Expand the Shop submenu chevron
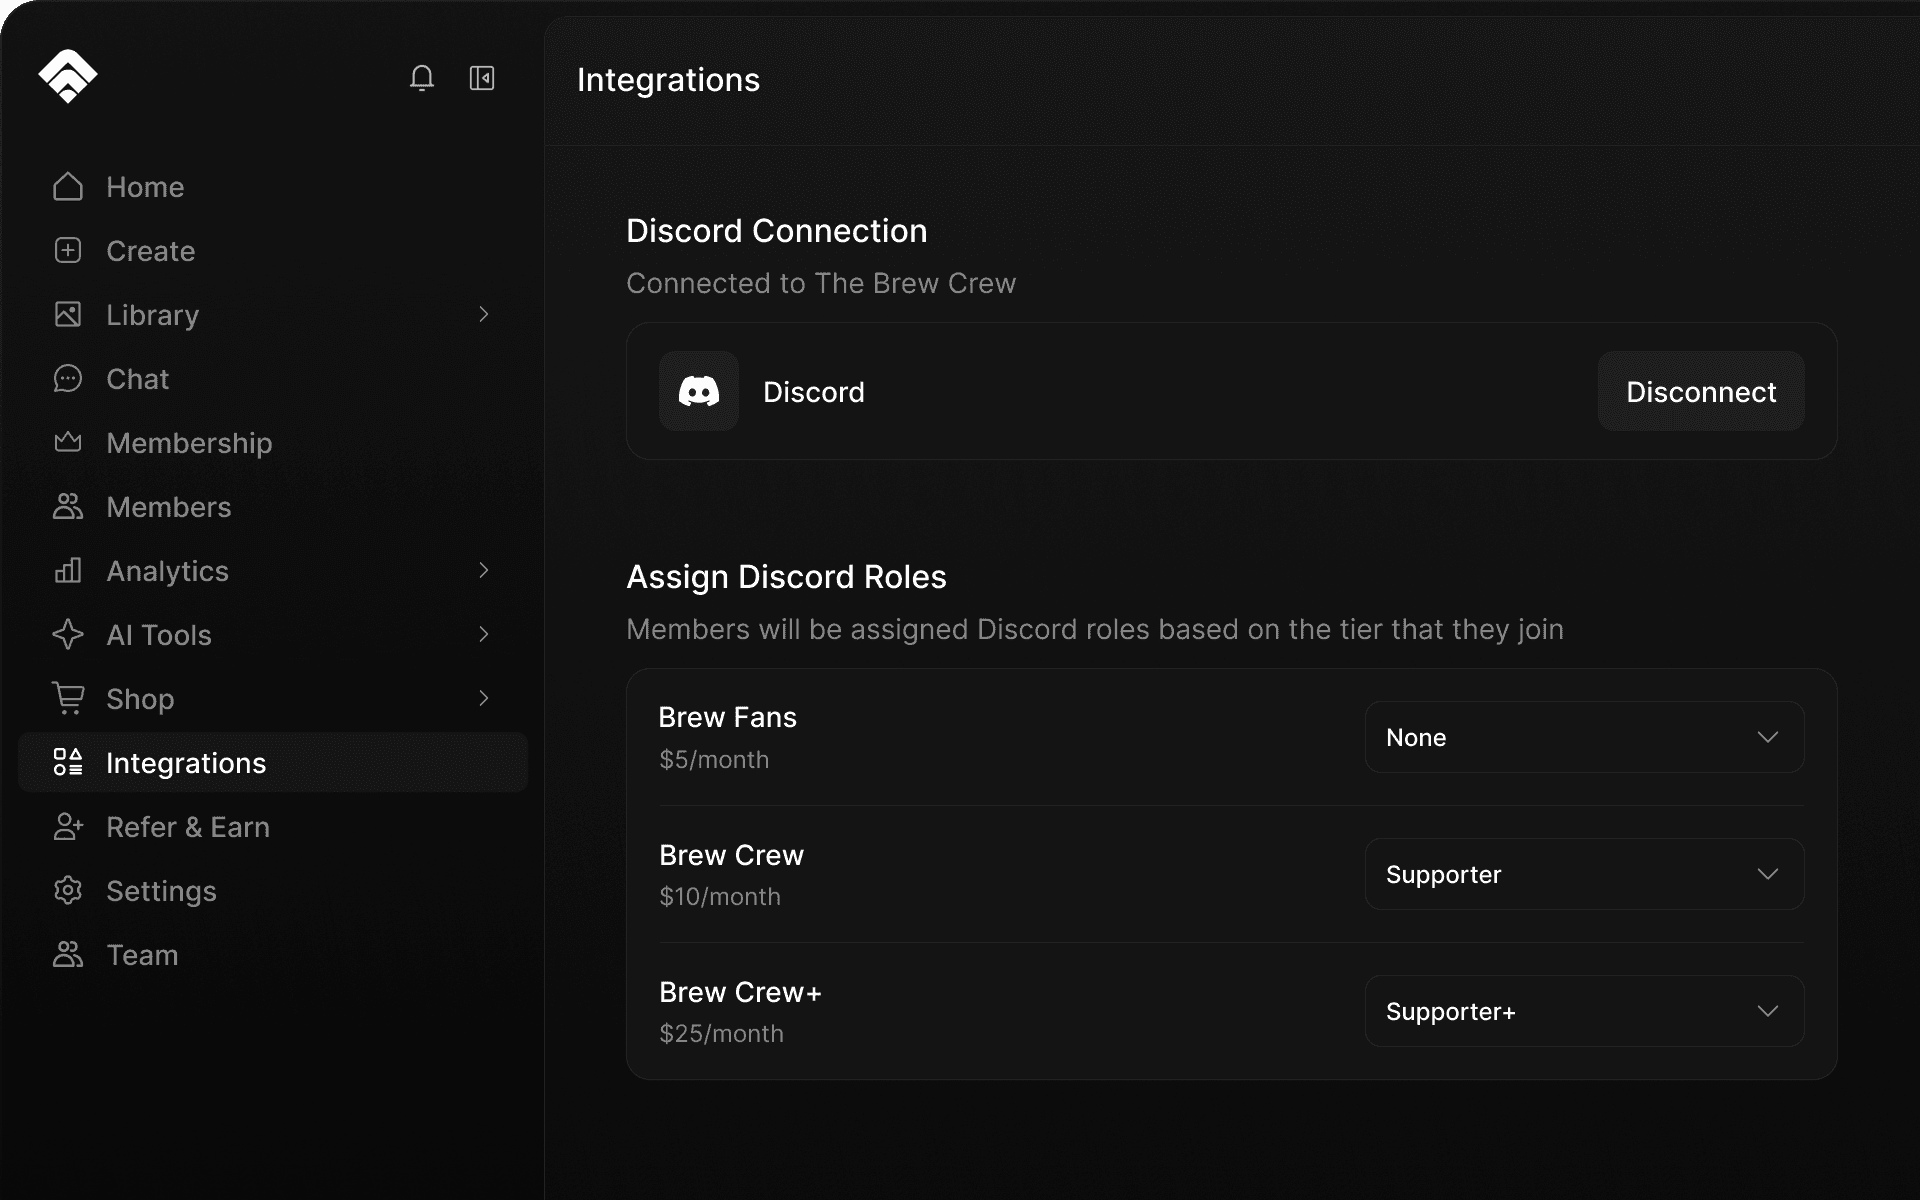 pos(484,699)
